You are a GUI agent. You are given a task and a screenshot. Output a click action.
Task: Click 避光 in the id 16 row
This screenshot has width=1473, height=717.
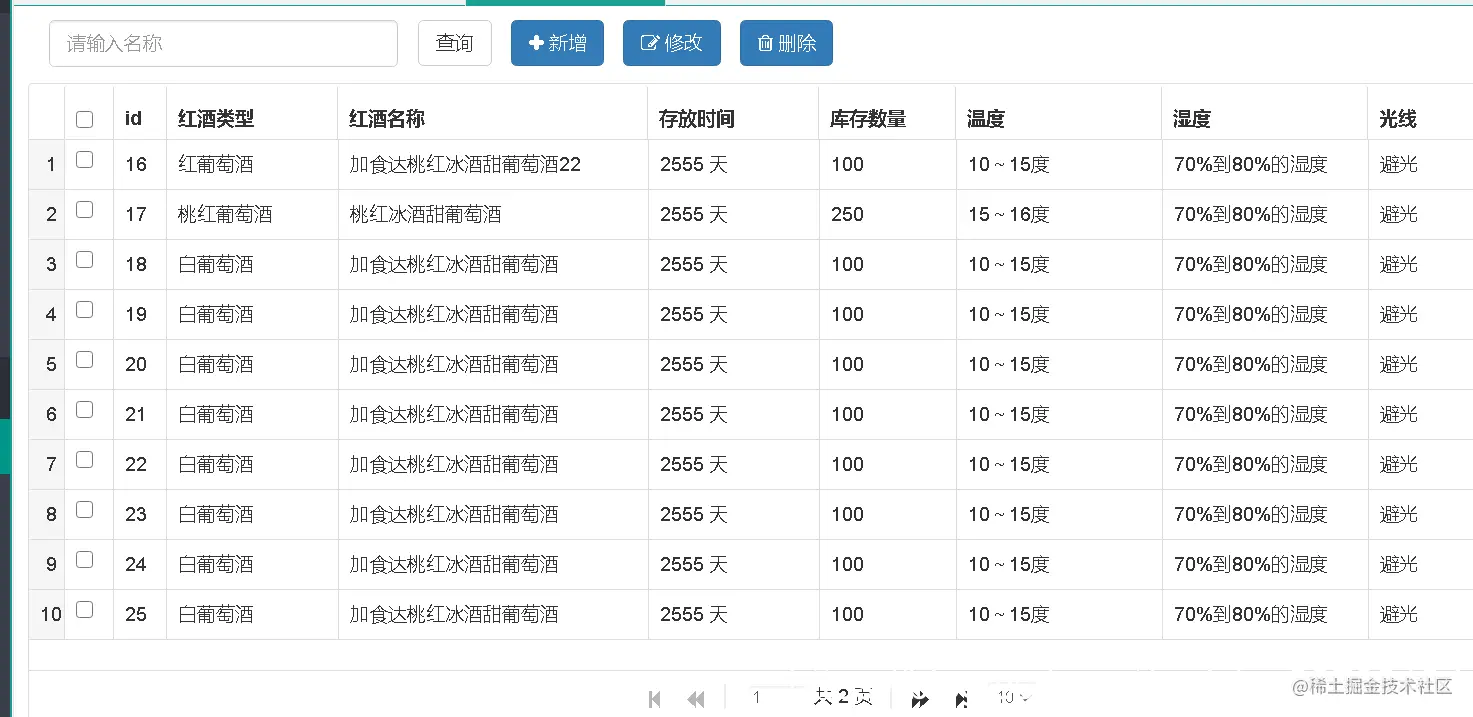click(1399, 165)
